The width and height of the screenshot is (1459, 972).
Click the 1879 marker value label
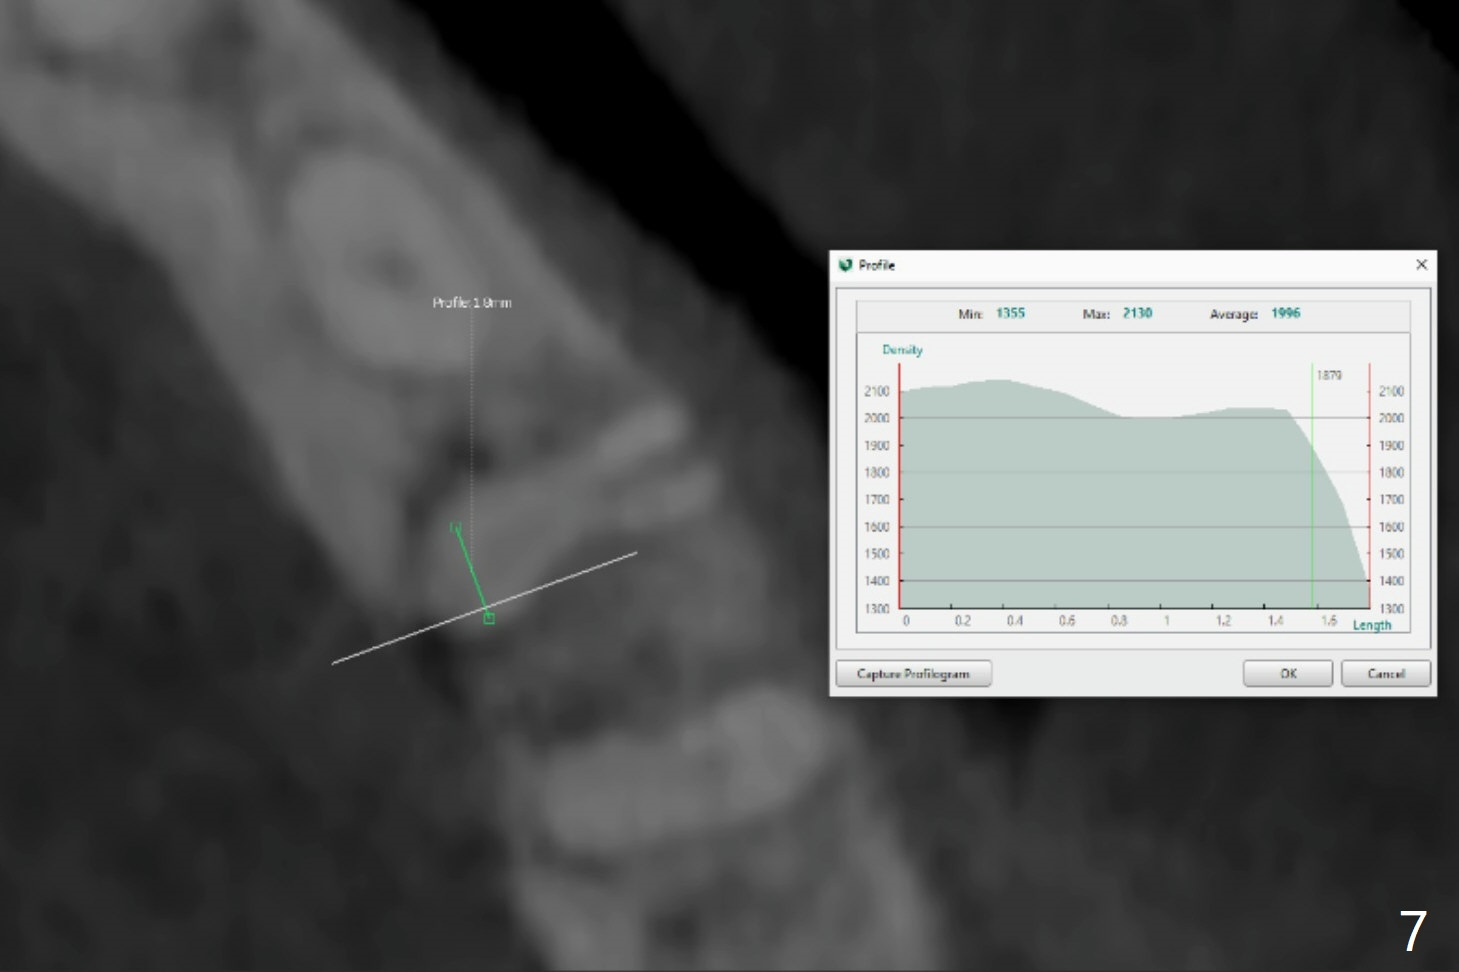[x=1329, y=375]
